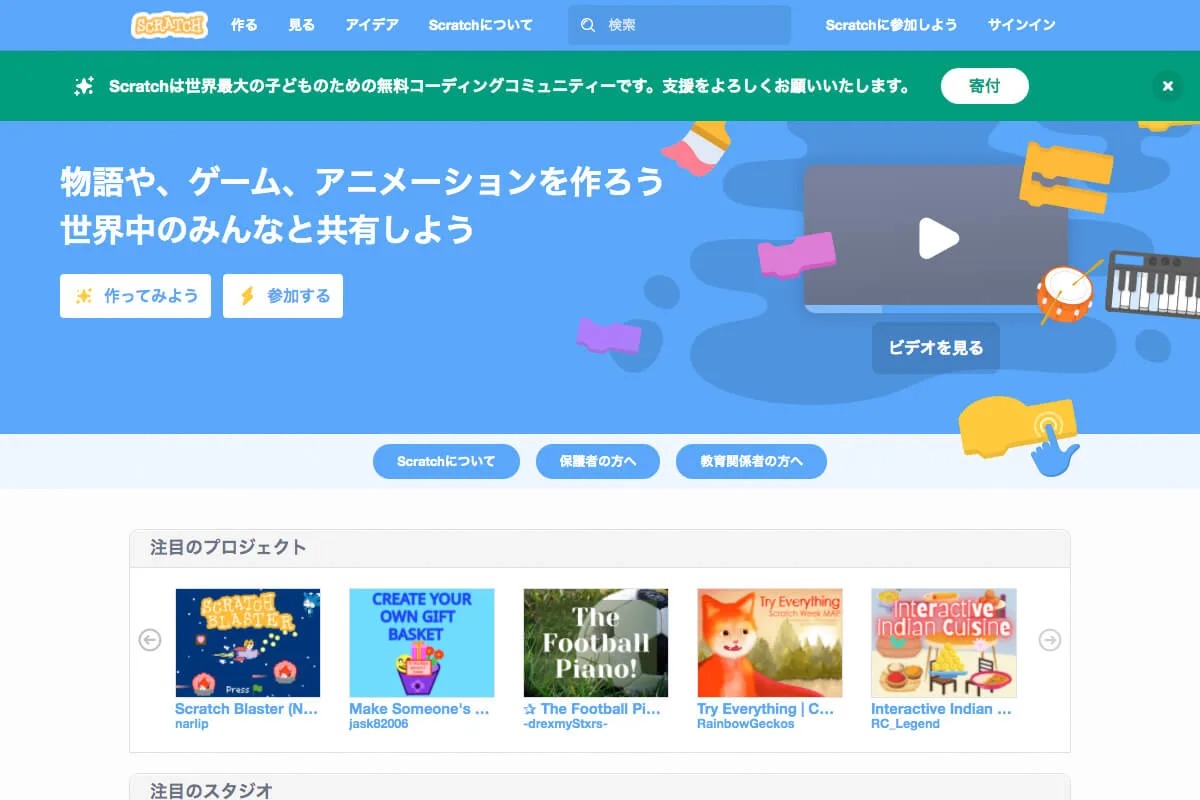Show previous featured projects arrow
1200x800 pixels.
[x=150, y=640]
